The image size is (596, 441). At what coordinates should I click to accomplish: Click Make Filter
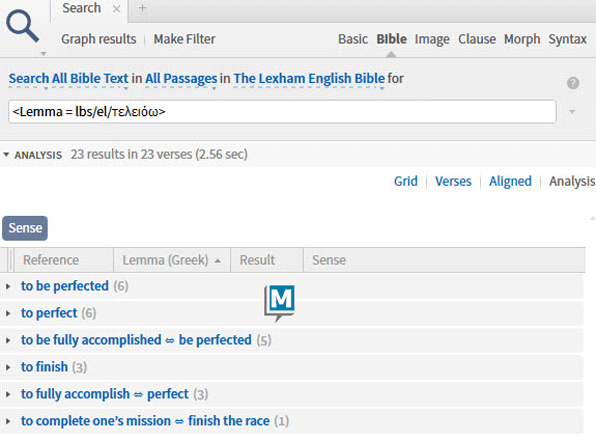pyautogui.click(x=184, y=39)
